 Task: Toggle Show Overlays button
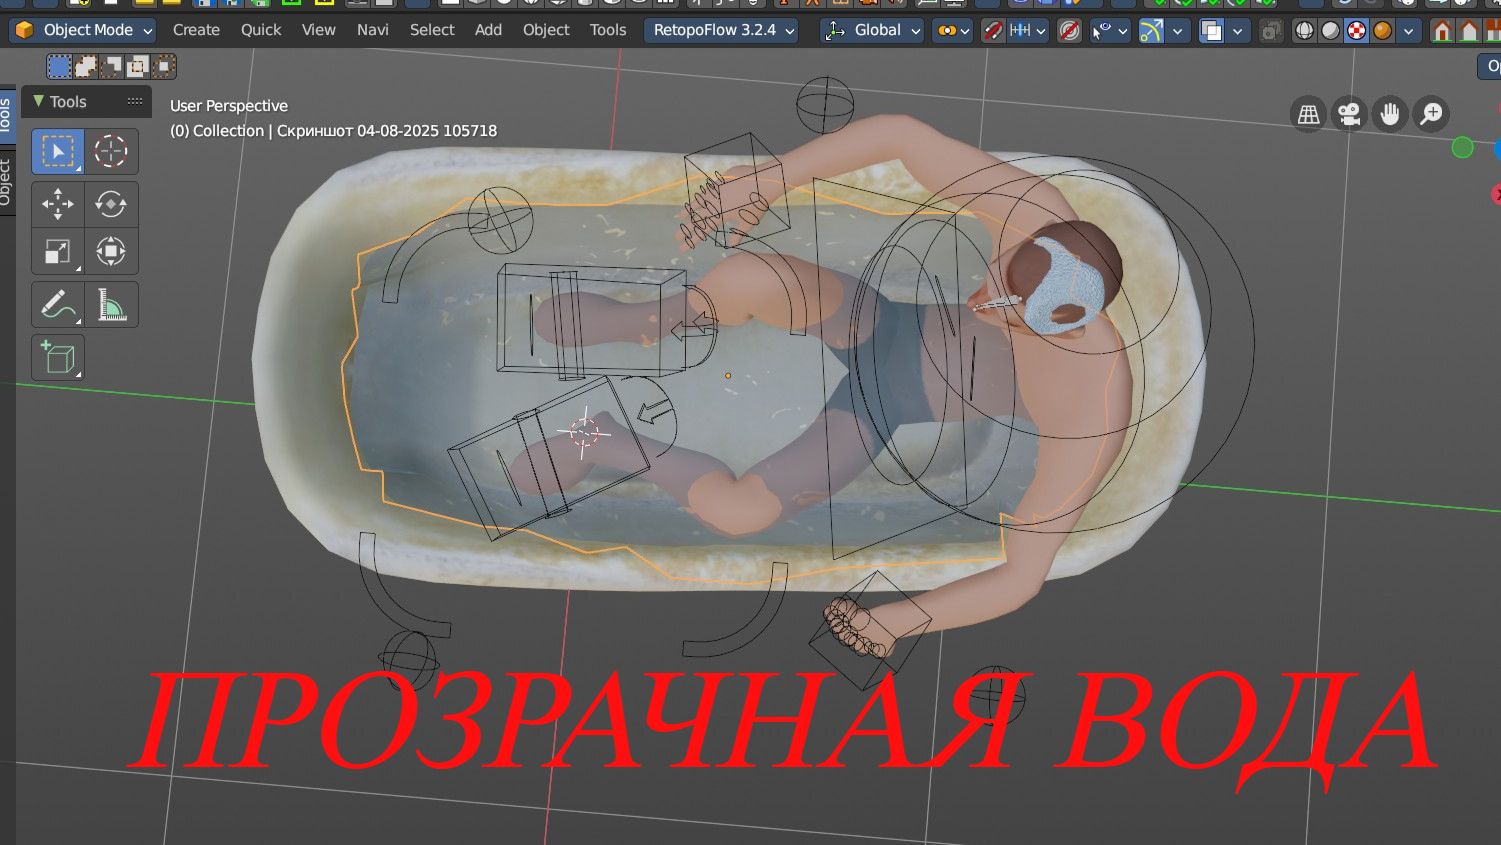pyautogui.click(x=1211, y=31)
